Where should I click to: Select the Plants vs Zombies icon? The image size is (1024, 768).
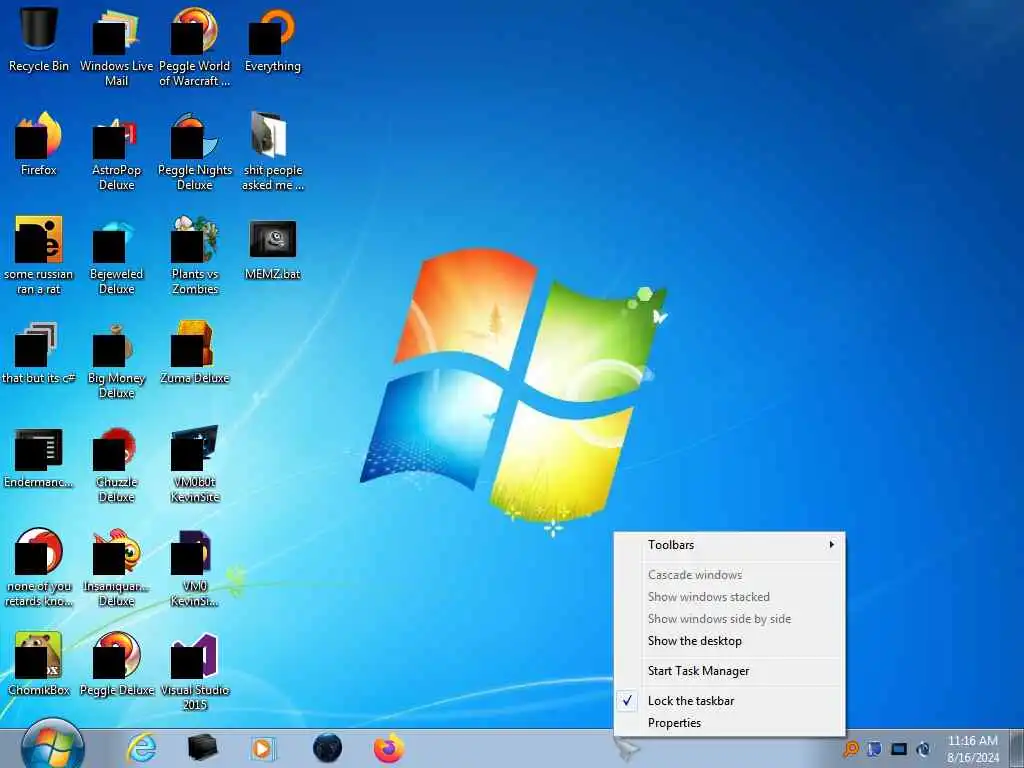pos(195,255)
